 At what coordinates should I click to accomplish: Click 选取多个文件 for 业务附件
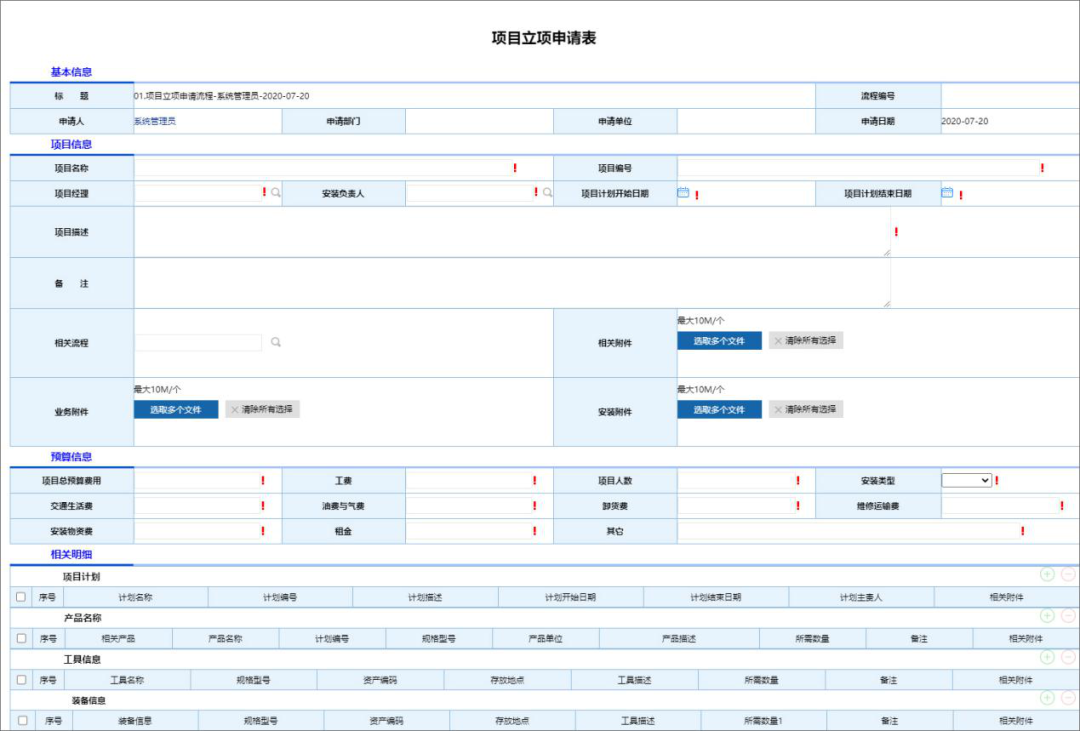point(176,409)
